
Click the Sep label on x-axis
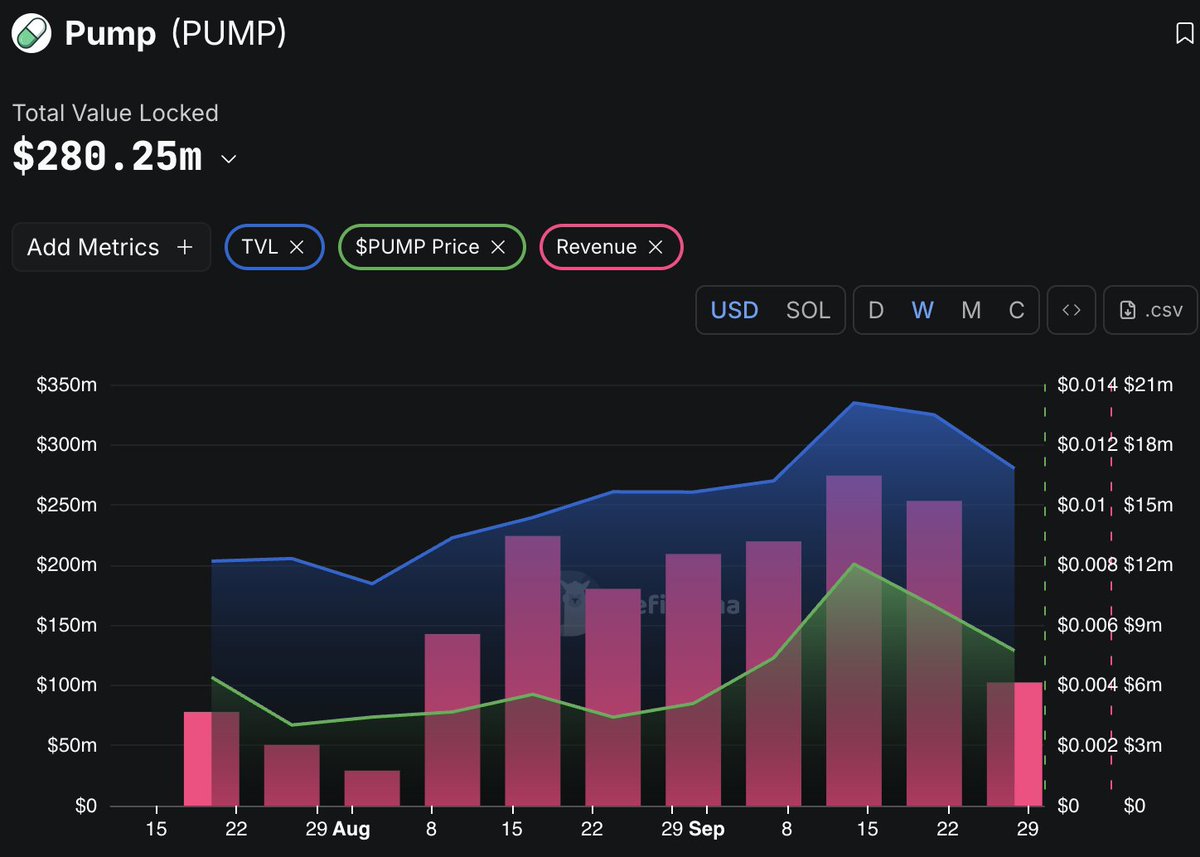706,829
